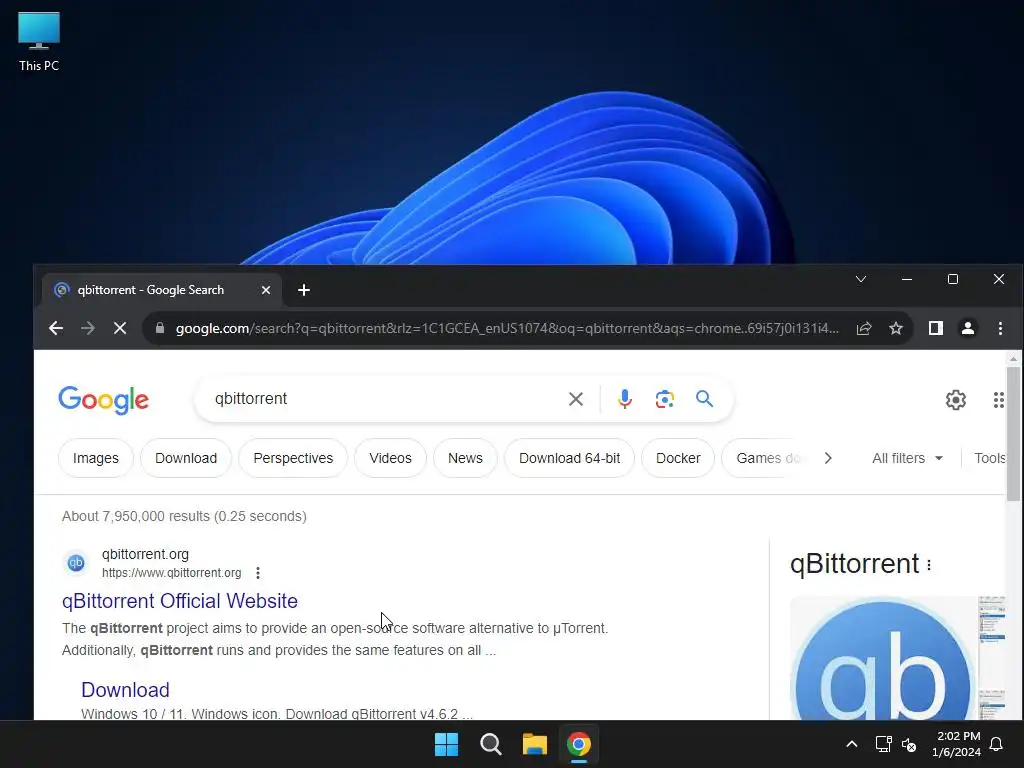Open notifications bell in taskbar
Image resolution: width=1024 pixels, height=768 pixels.
997,744
